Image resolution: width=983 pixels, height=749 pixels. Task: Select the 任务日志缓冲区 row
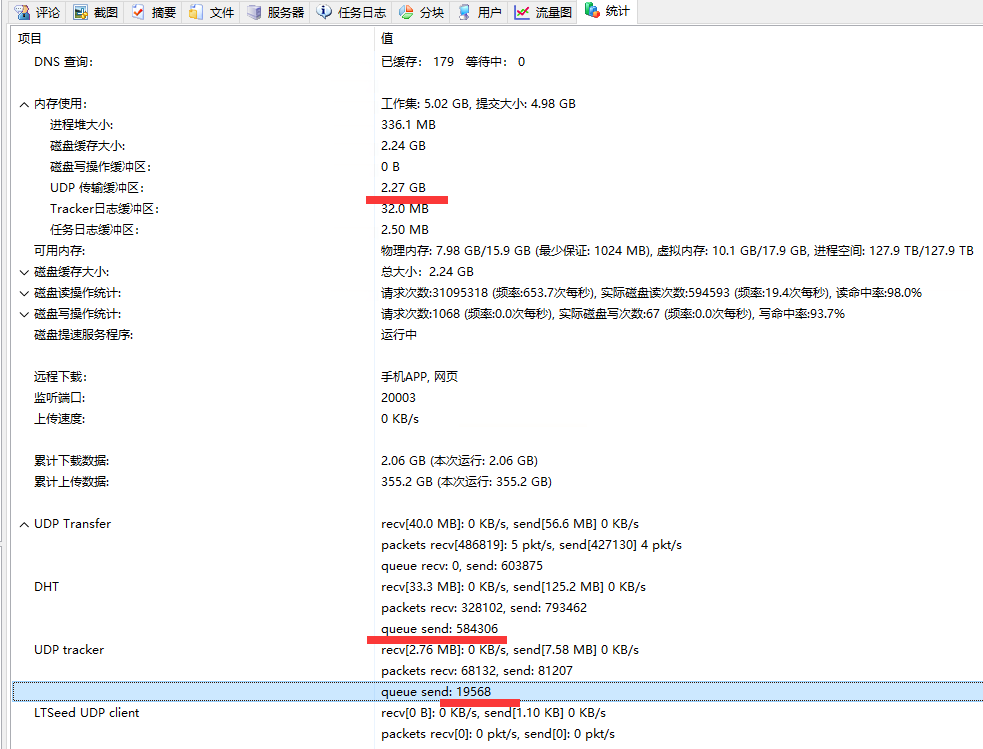pyautogui.click(x=498, y=229)
